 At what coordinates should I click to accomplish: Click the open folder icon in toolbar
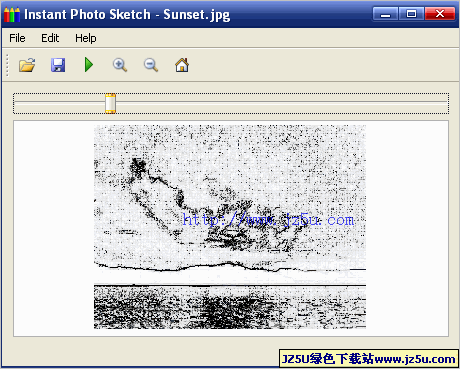pos(27,65)
